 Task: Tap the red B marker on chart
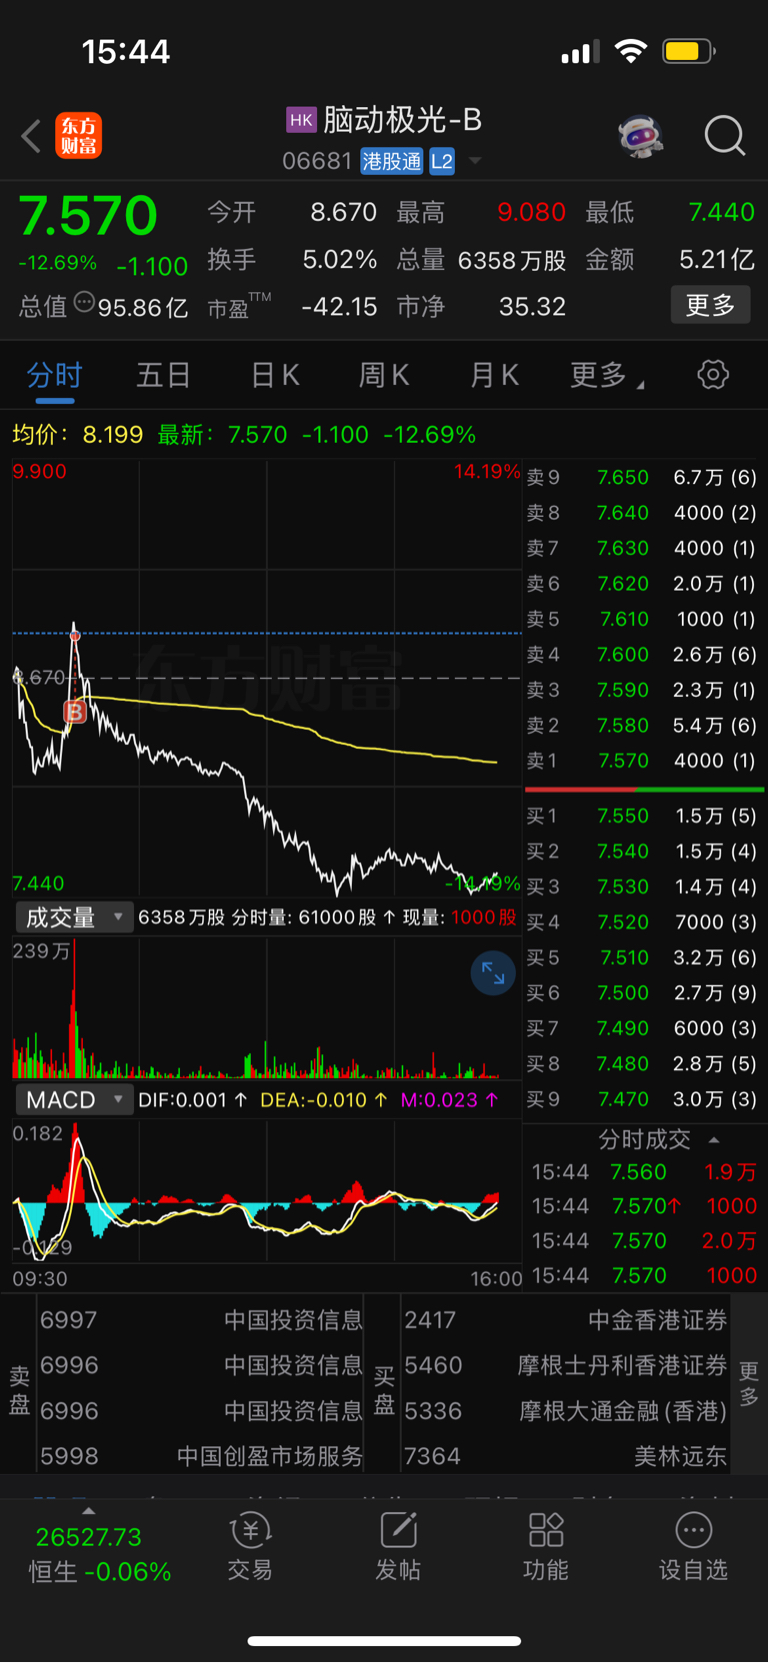point(74,712)
